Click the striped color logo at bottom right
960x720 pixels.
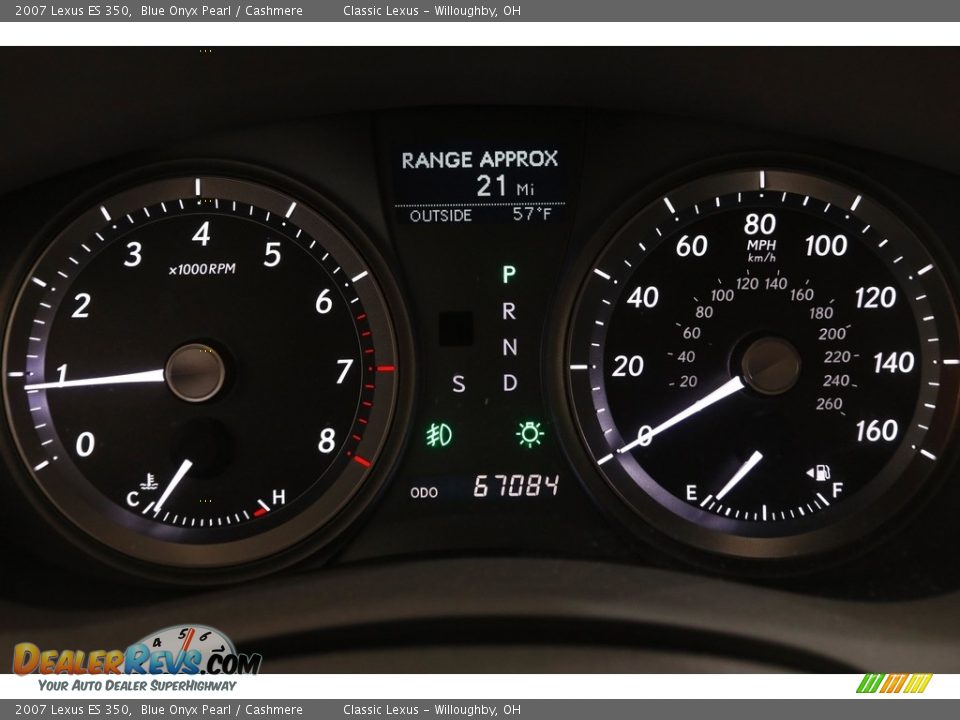point(894,683)
